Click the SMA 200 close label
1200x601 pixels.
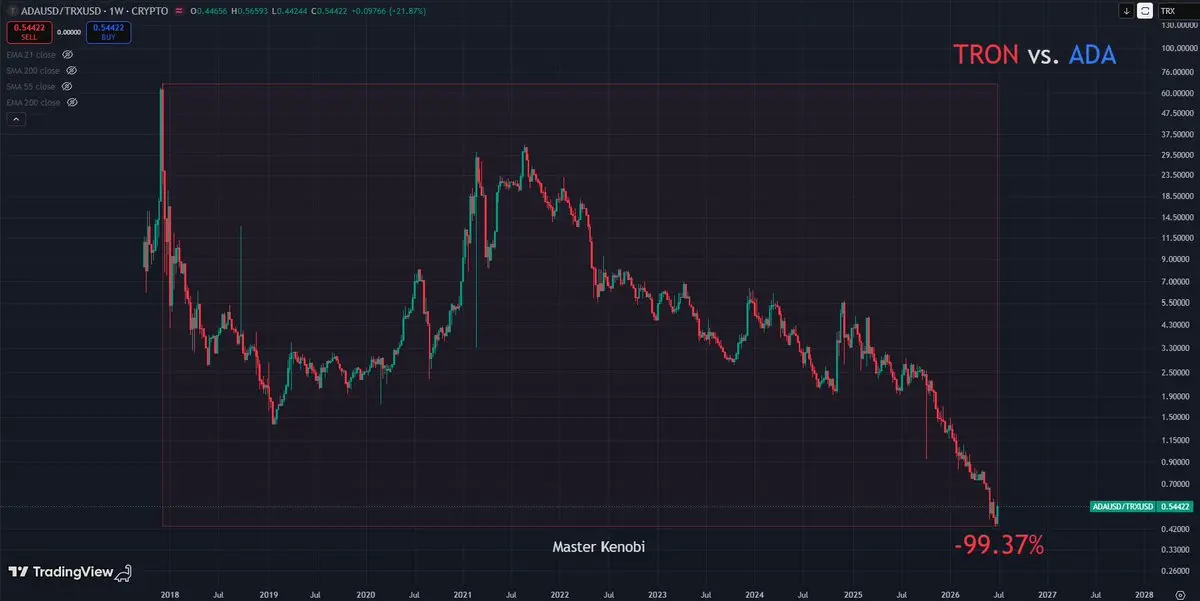coord(33,71)
